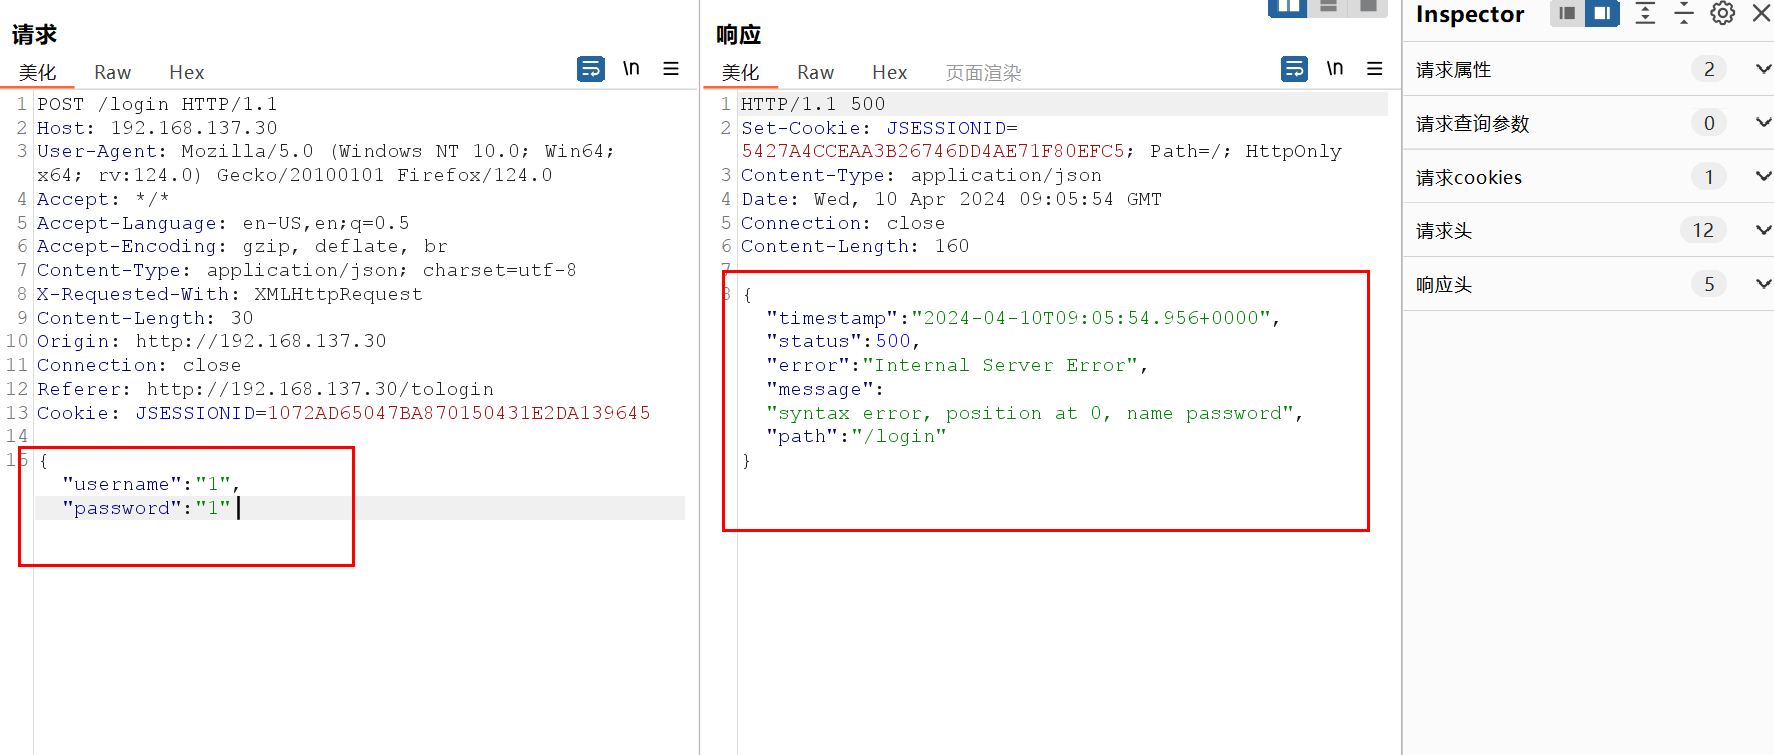Click the Accept-Encoding header line

click(x=242, y=246)
